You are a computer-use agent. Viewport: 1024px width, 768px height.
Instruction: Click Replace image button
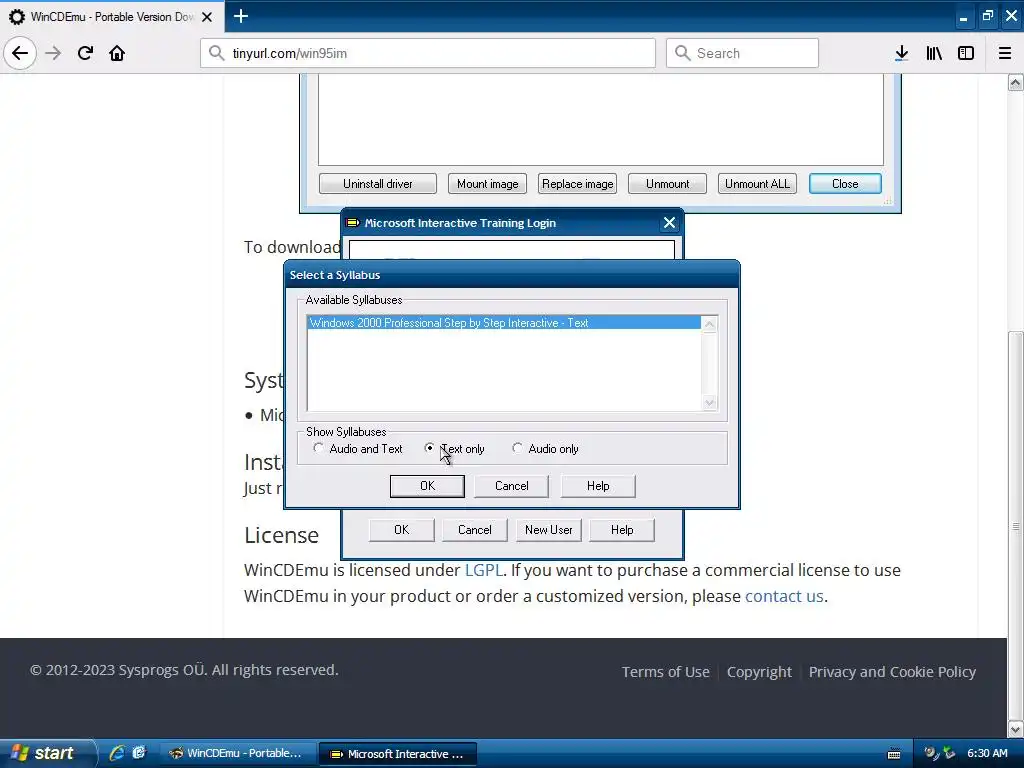pyautogui.click(x=577, y=184)
